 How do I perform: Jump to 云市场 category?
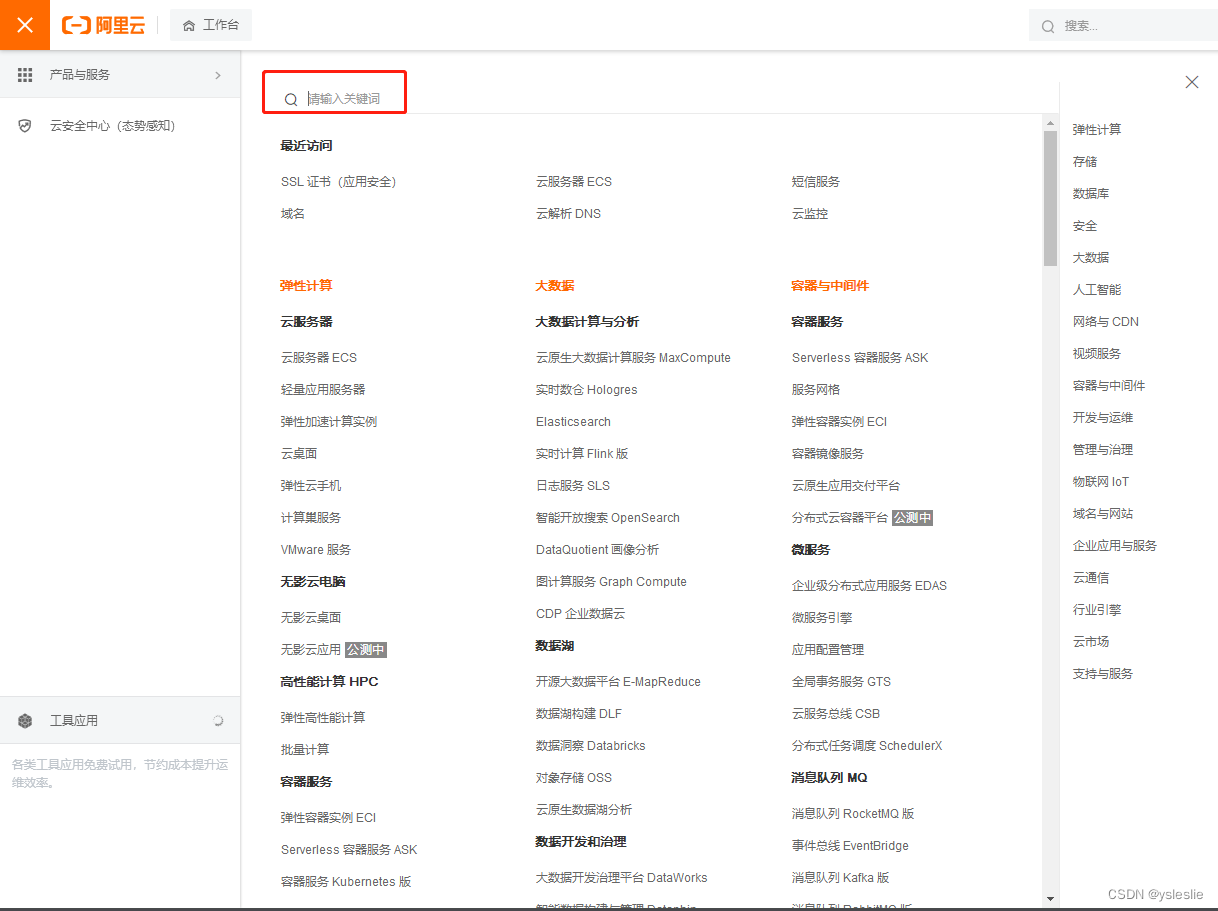(x=1091, y=642)
